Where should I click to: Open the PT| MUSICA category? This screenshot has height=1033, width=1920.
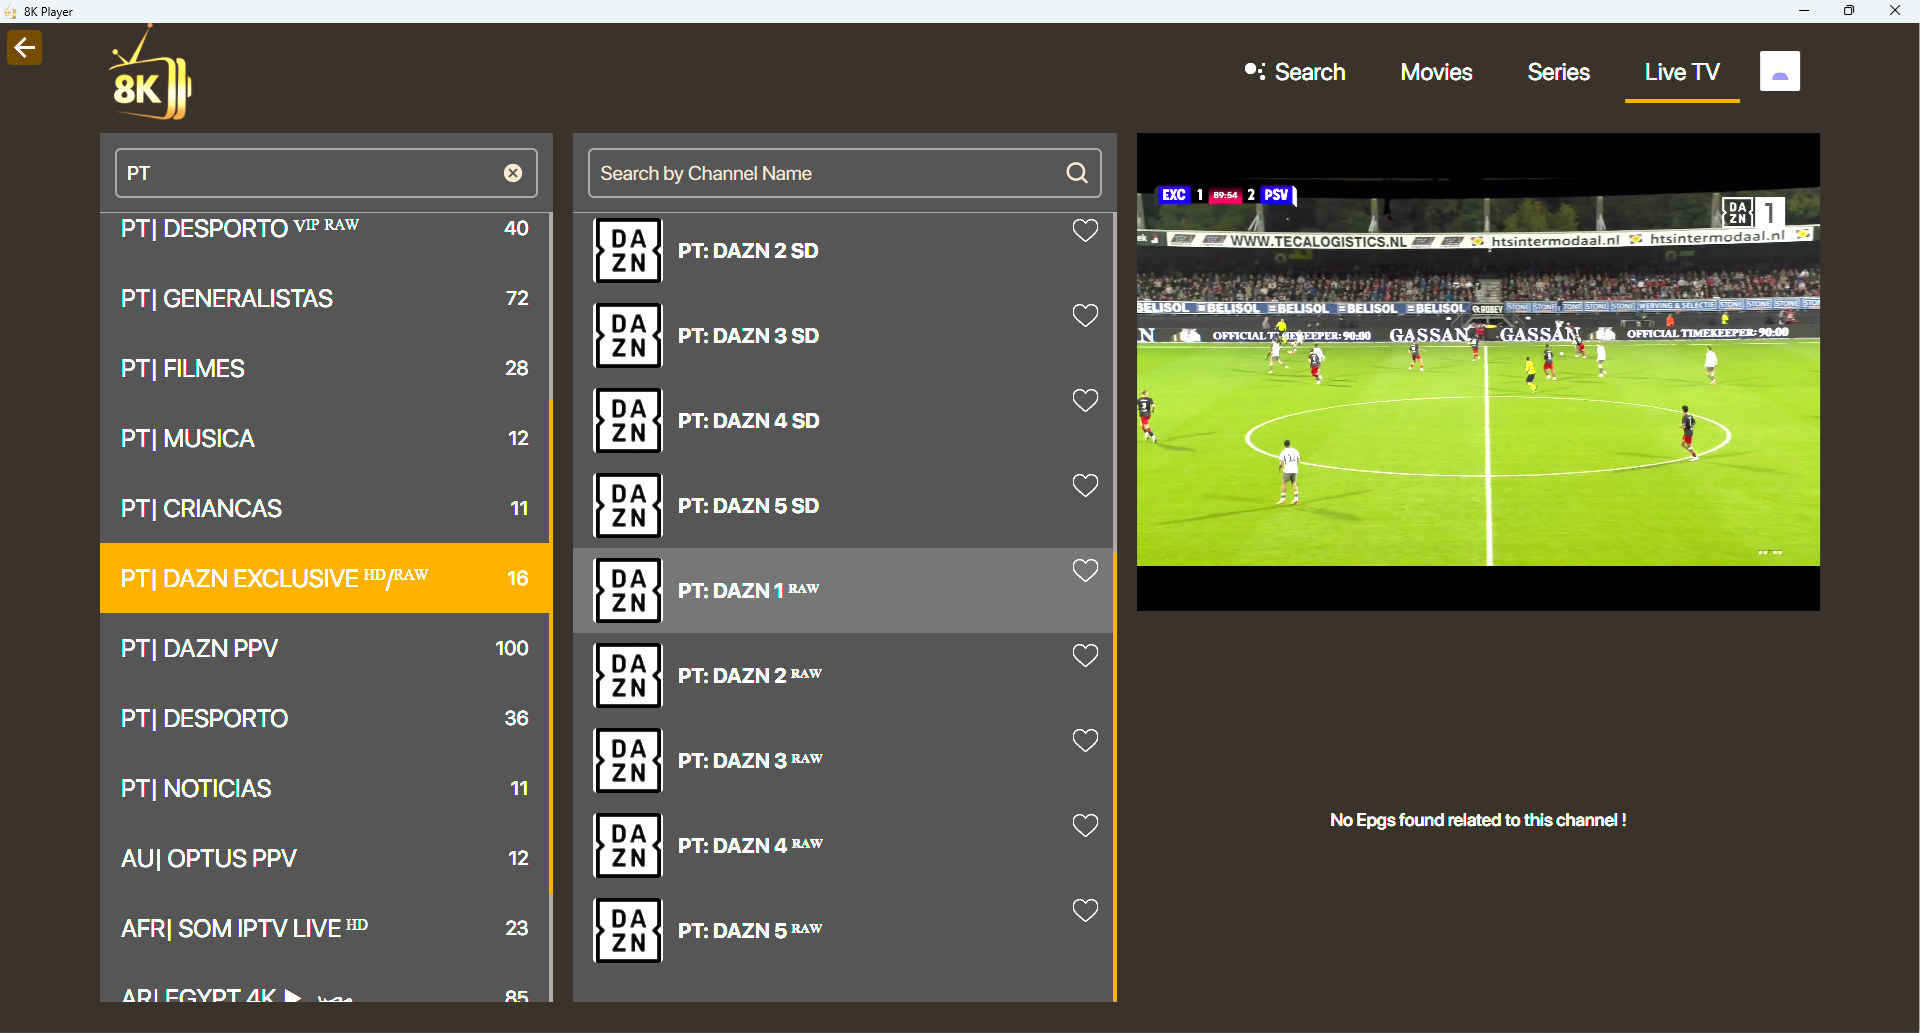pyautogui.click(x=325, y=438)
